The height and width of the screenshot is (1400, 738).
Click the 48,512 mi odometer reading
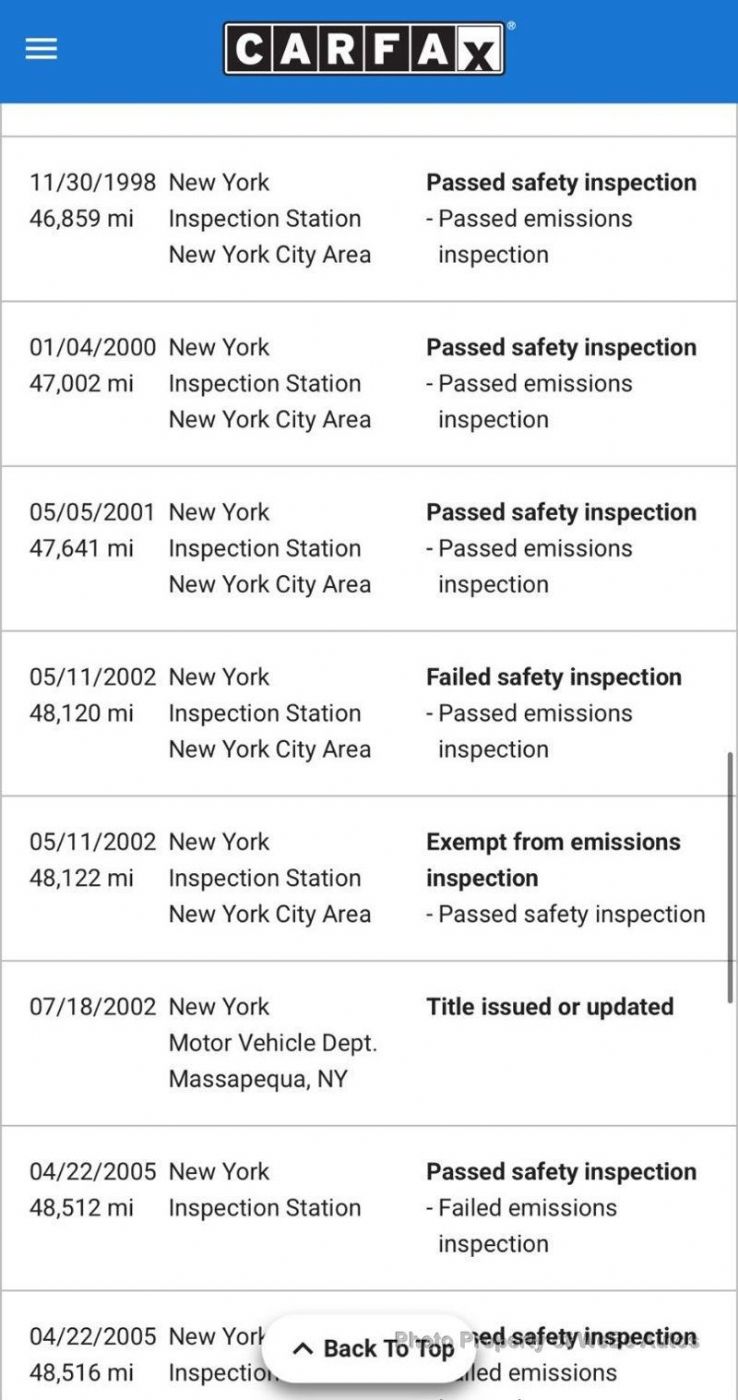[x=81, y=1208]
